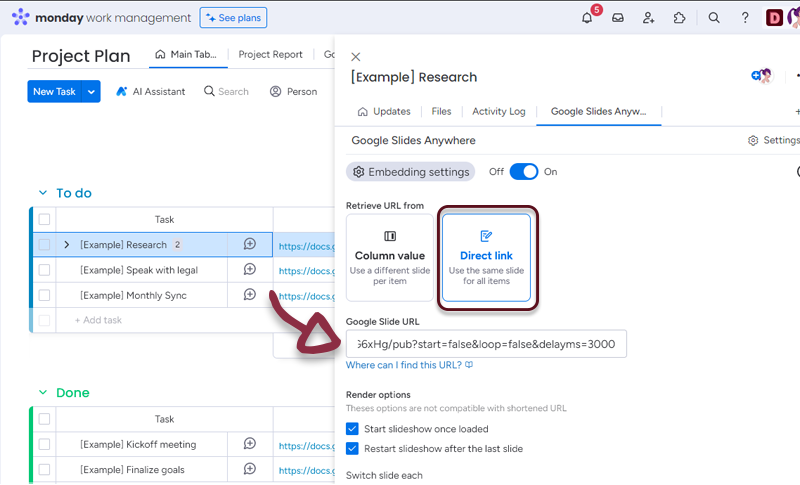Open 'Where can I find this URL?' link
This screenshot has height=485, width=800.
pos(404,365)
